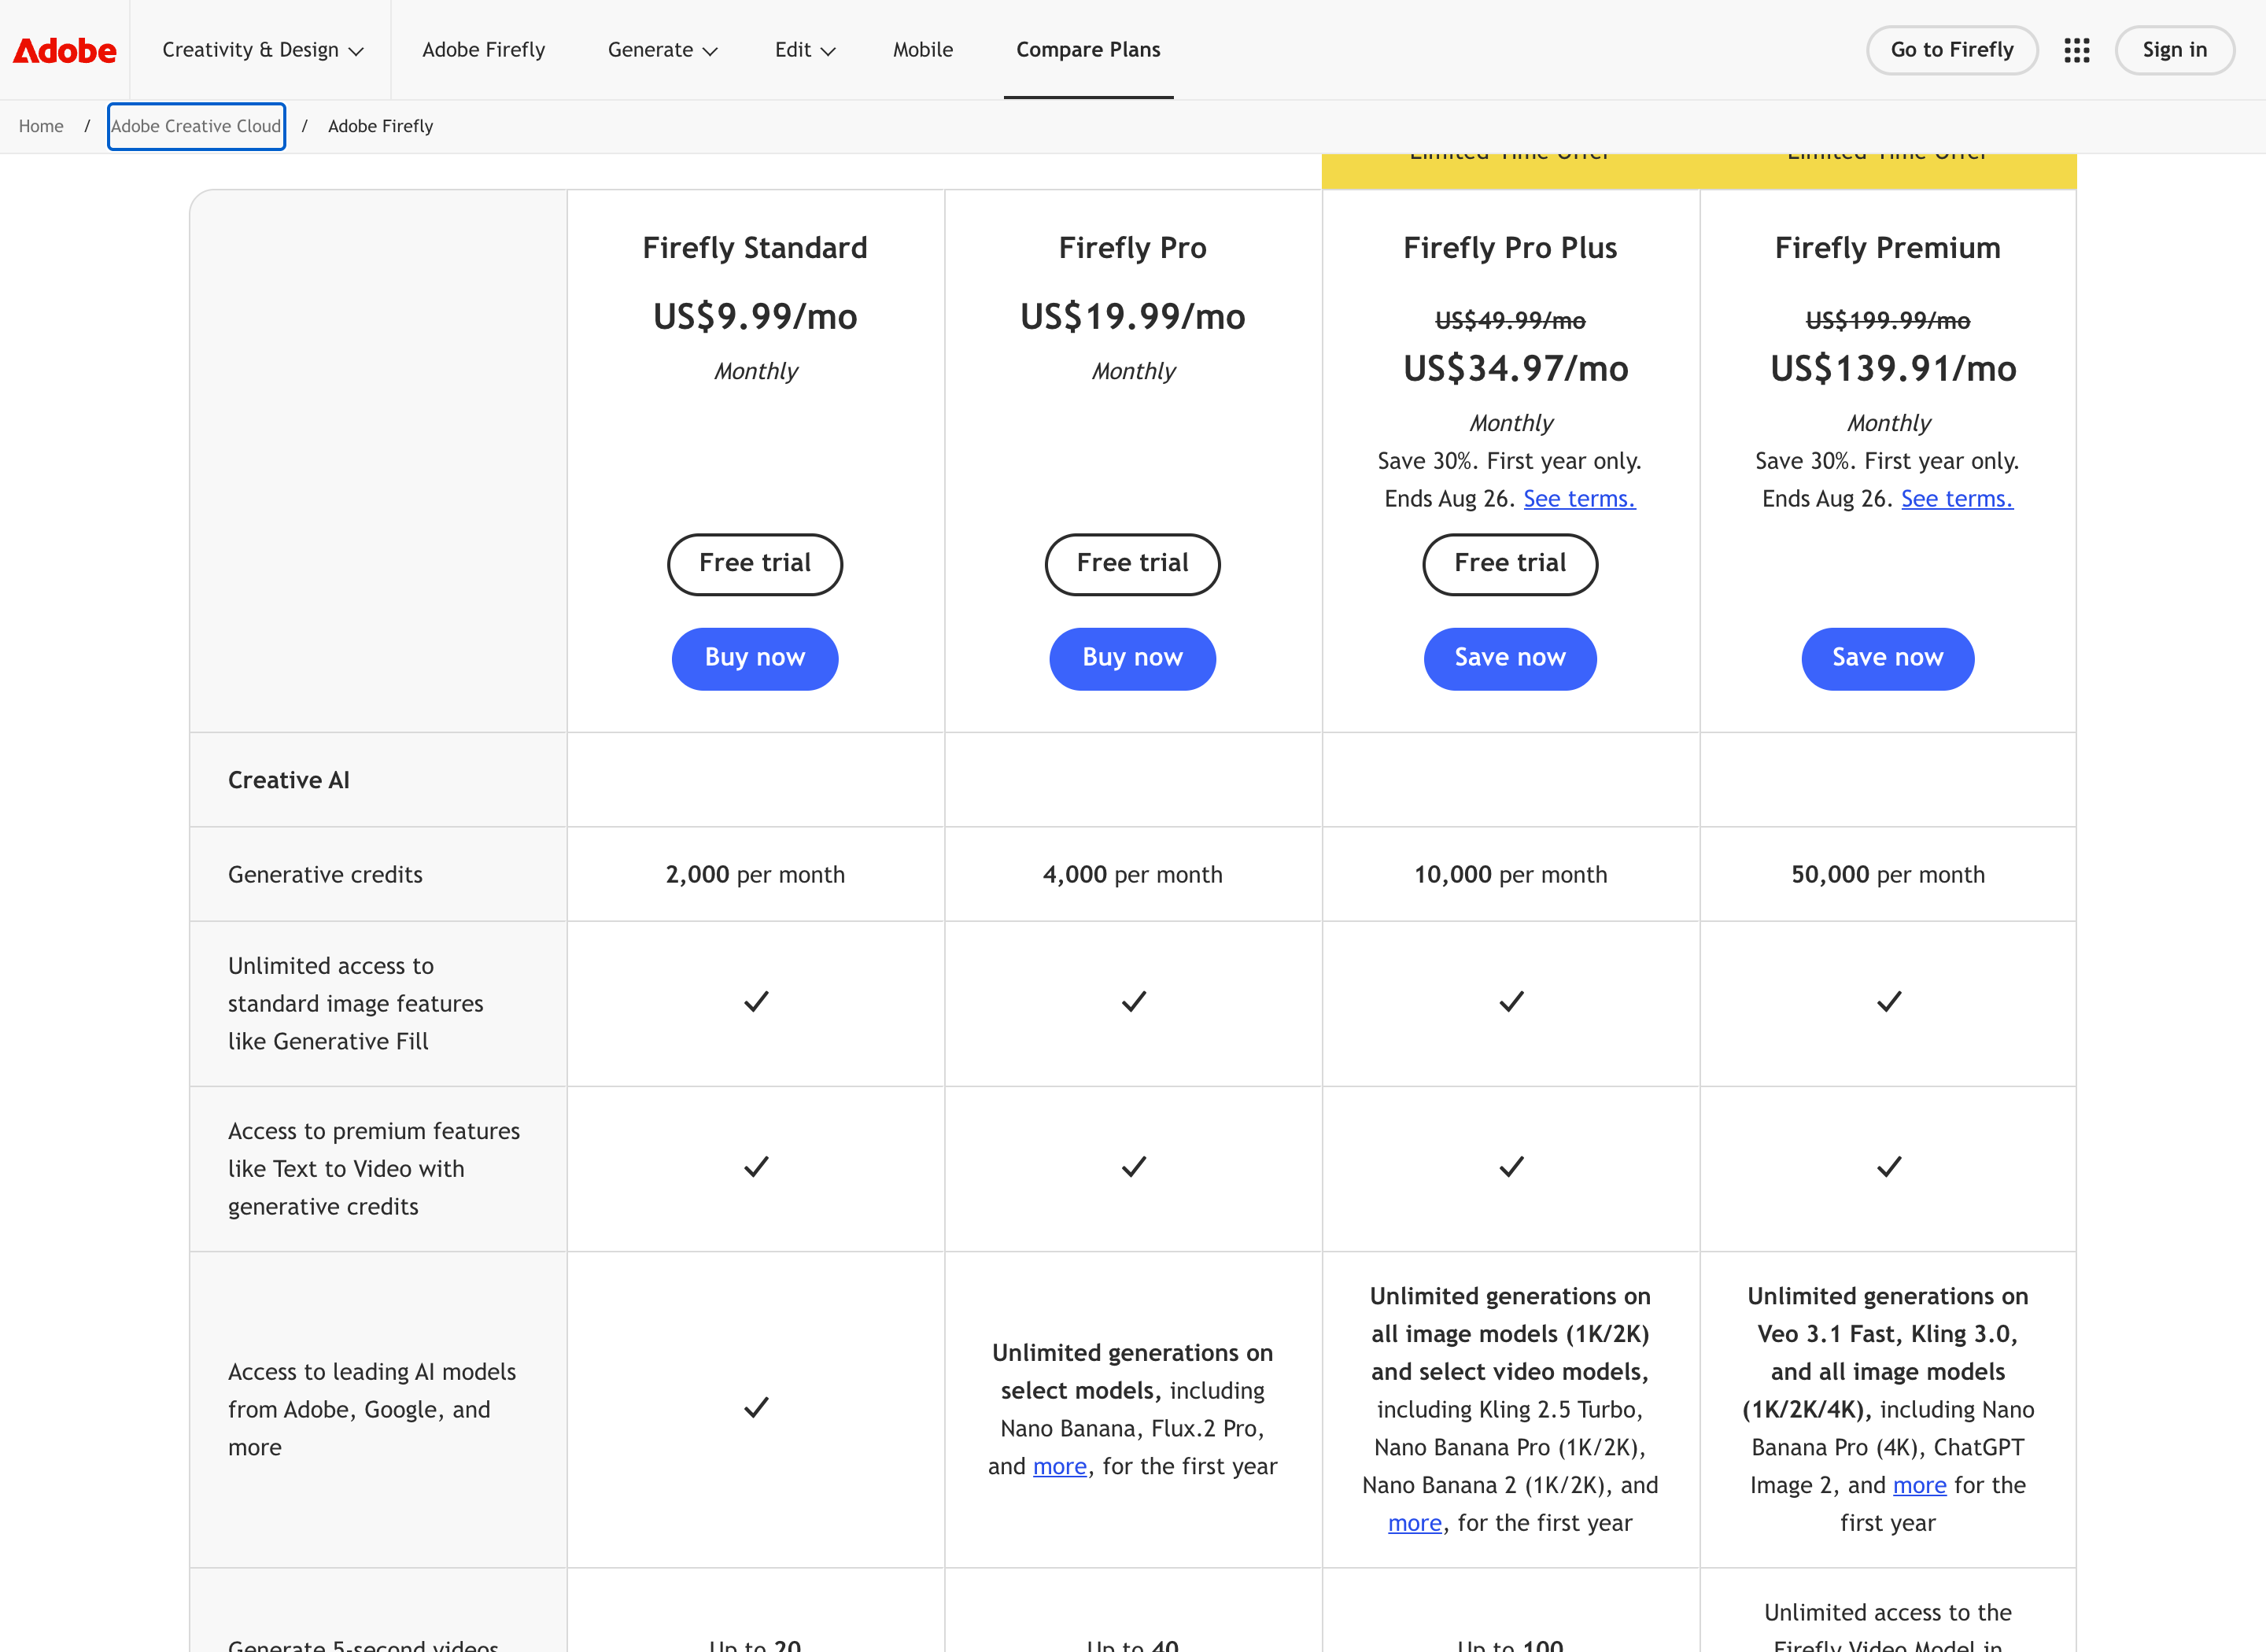Image resolution: width=2266 pixels, height=1652 pixels.
Task: Click the struck-through US$199.99/mo price
Action: 1888,321
